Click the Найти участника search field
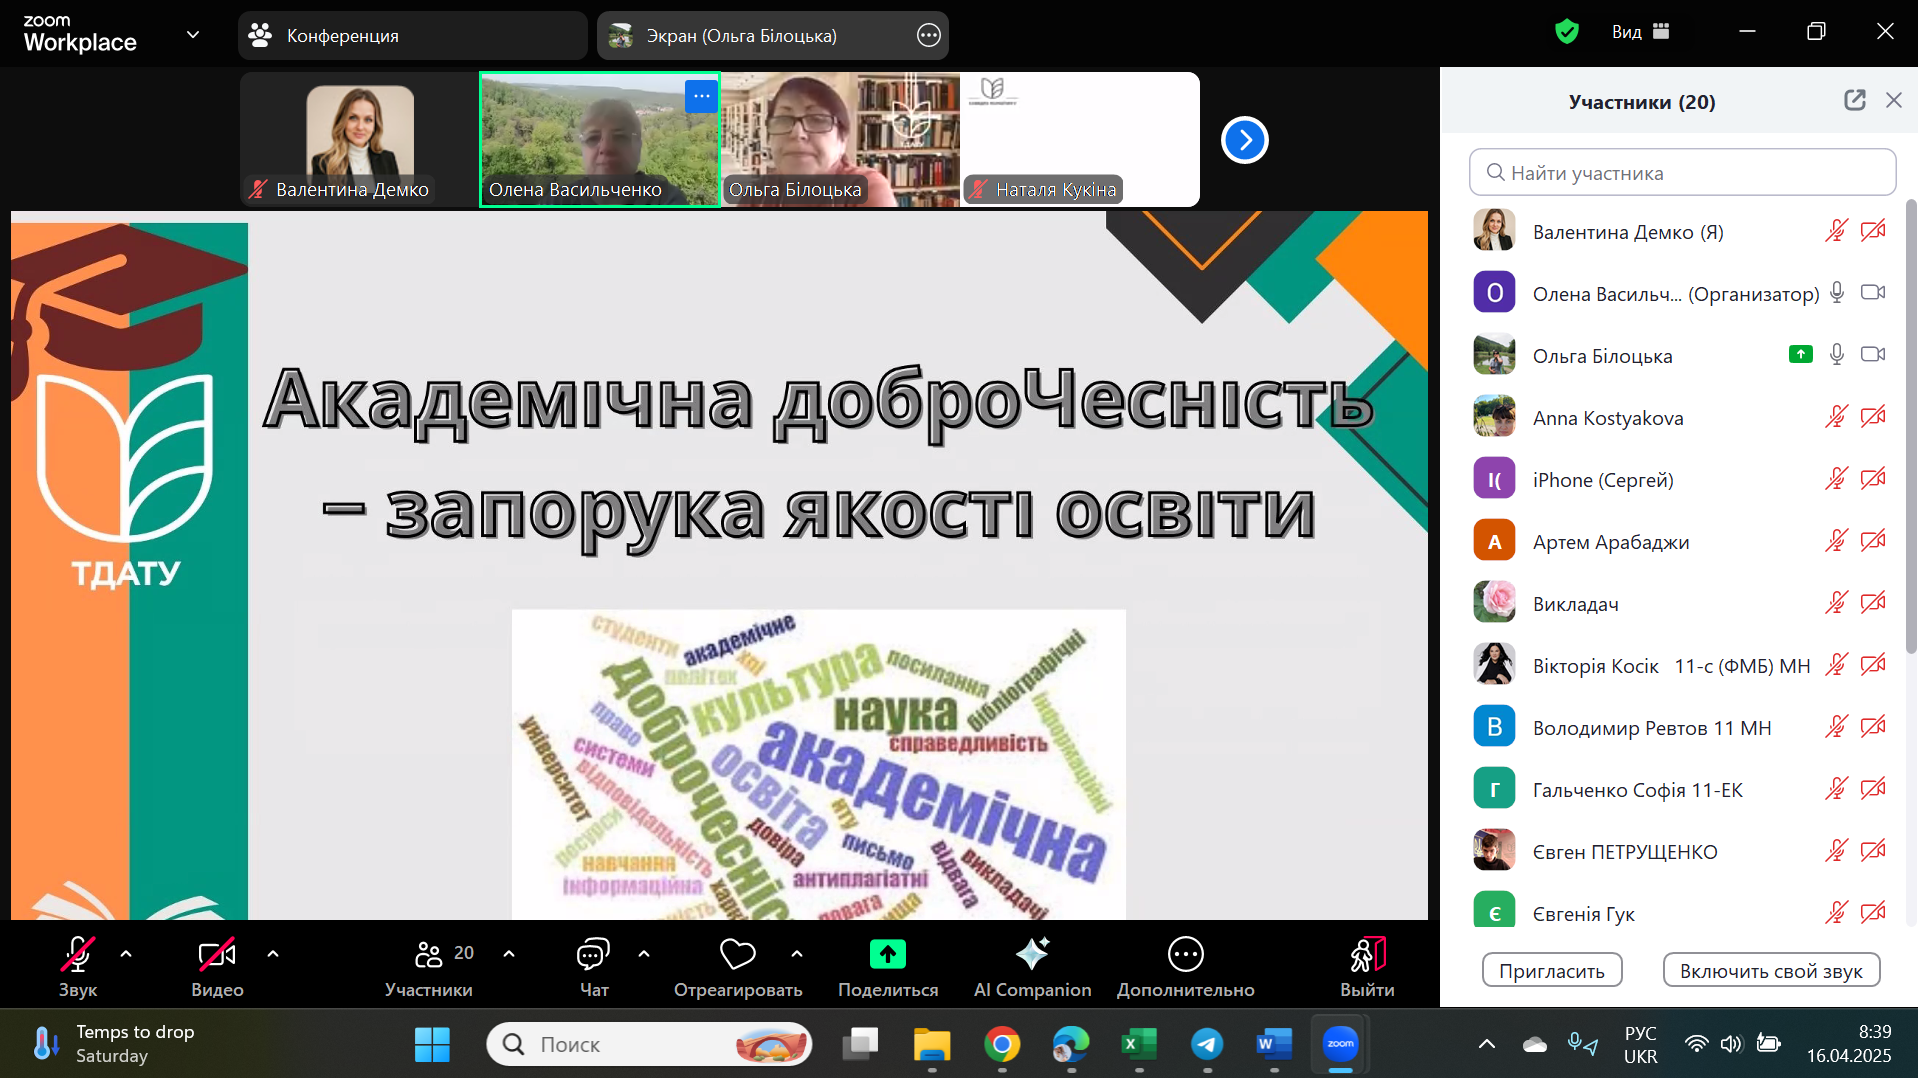This screenshot has height=1078, width=1918. click(1682, 173)
